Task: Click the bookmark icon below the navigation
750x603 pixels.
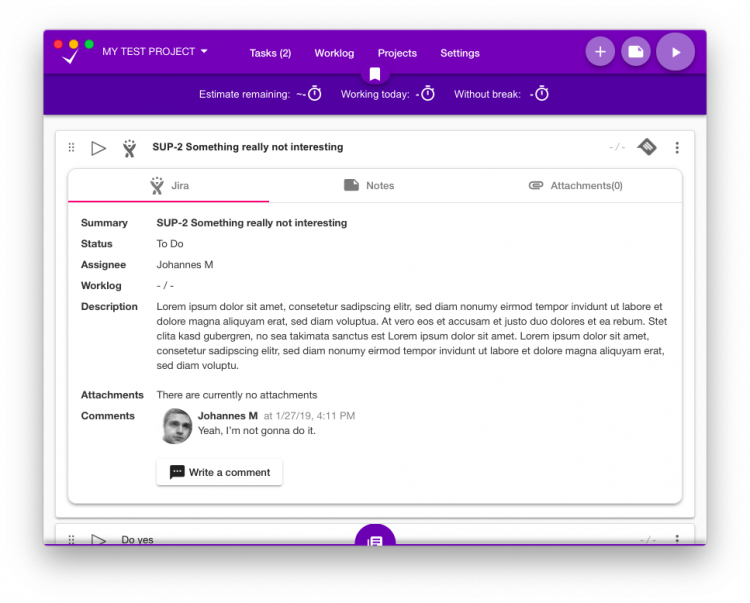Action: (374, 74)
